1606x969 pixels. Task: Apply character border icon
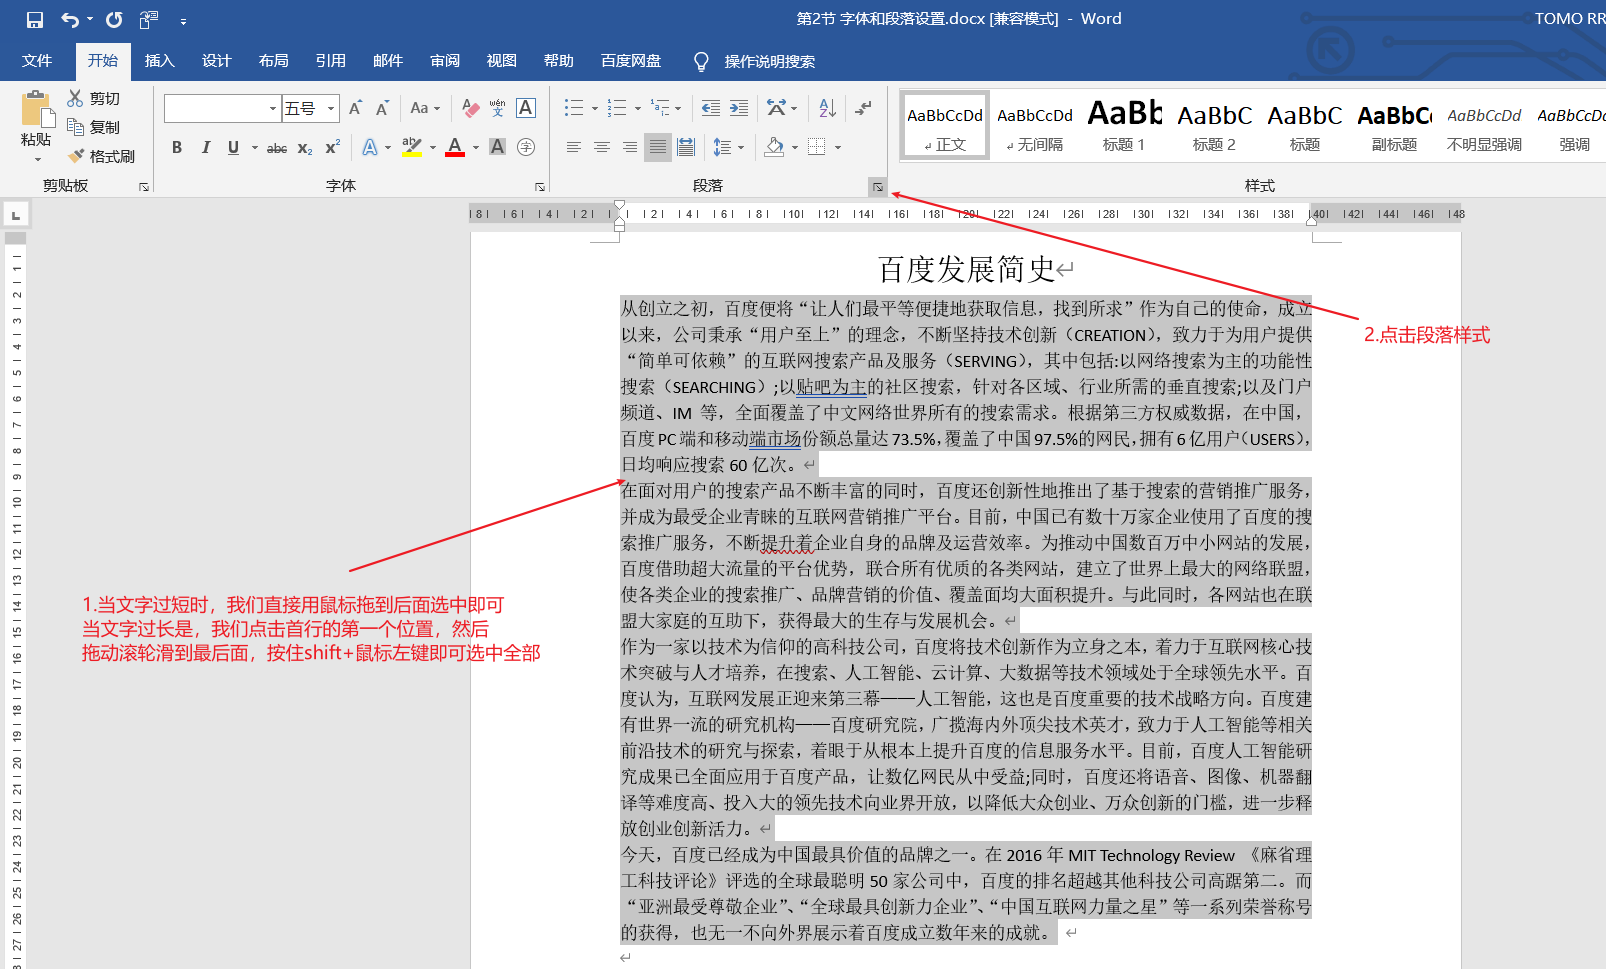(526, 108)
